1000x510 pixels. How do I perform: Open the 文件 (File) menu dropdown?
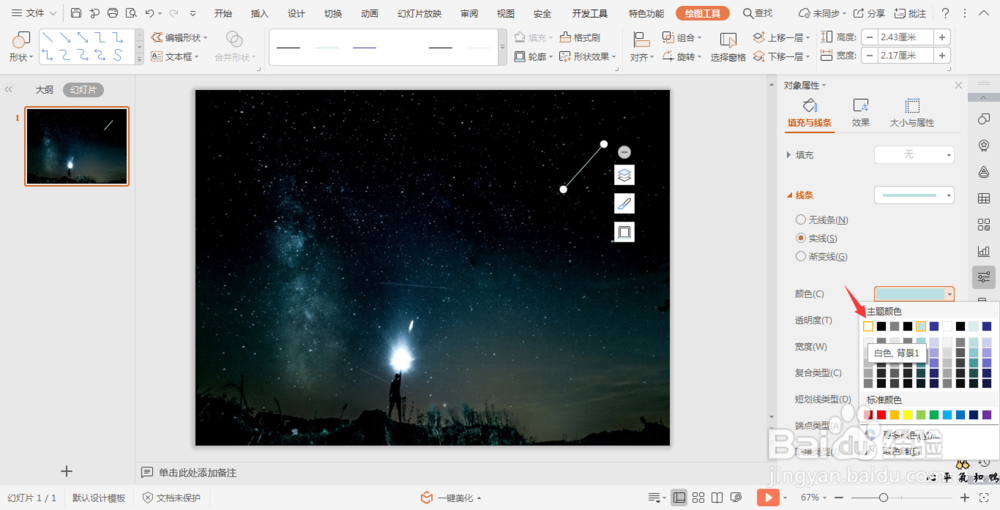coord(34,13)
